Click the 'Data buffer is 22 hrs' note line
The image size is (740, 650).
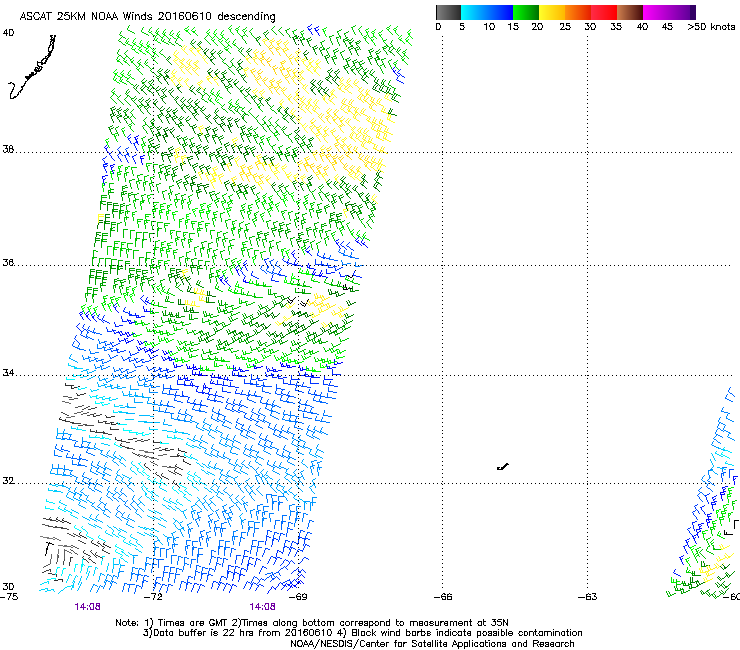pos(362,633)
